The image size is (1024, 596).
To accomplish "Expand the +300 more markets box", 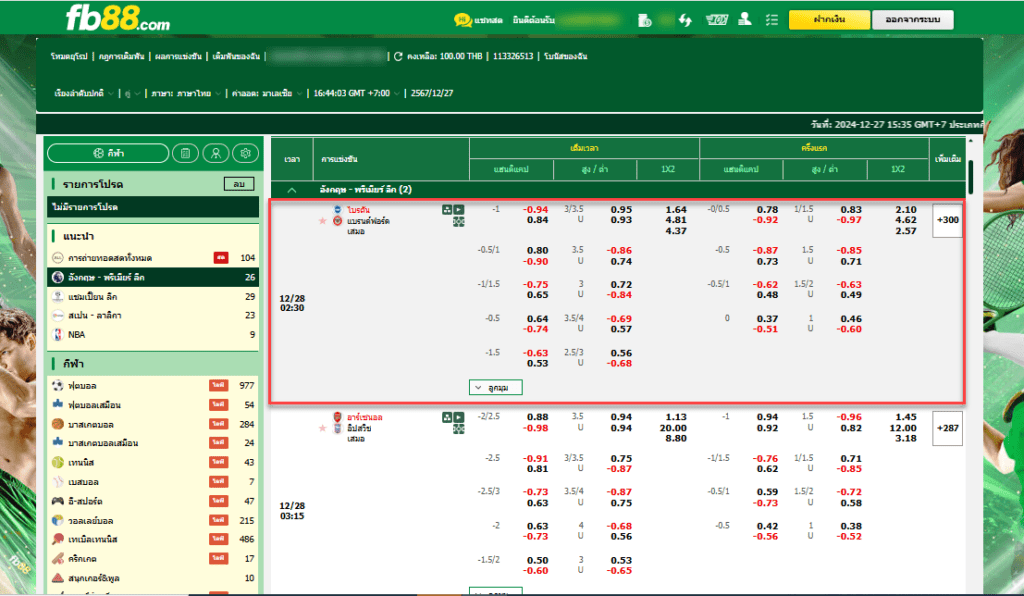I will 947,221.
